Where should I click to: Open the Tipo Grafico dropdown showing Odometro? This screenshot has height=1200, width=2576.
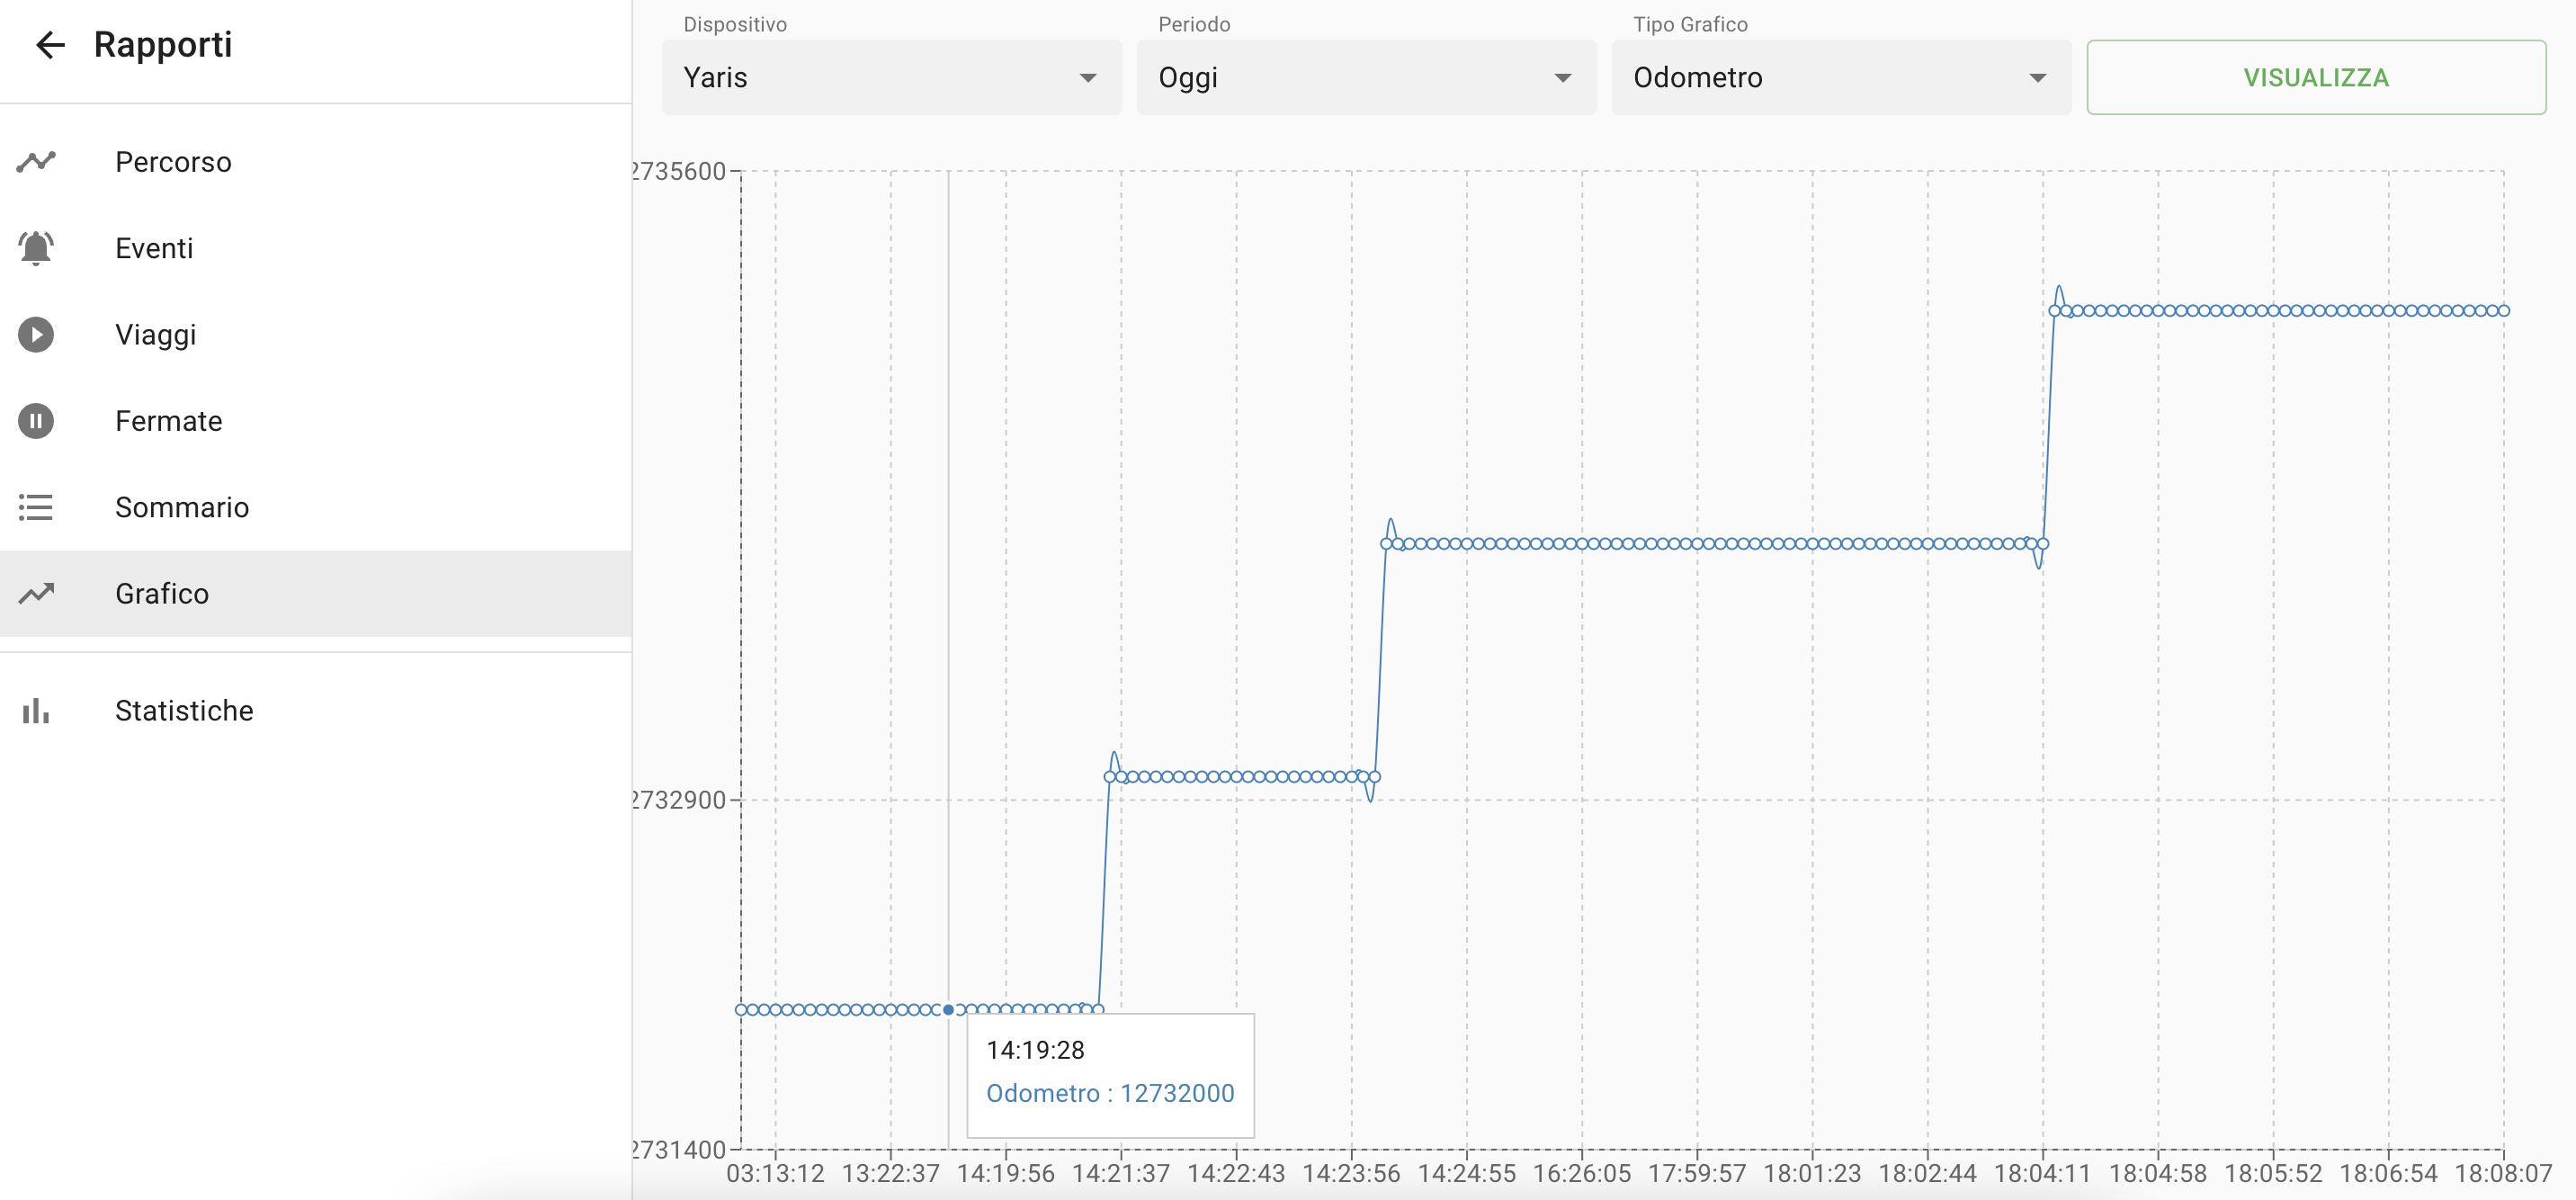1839,77
